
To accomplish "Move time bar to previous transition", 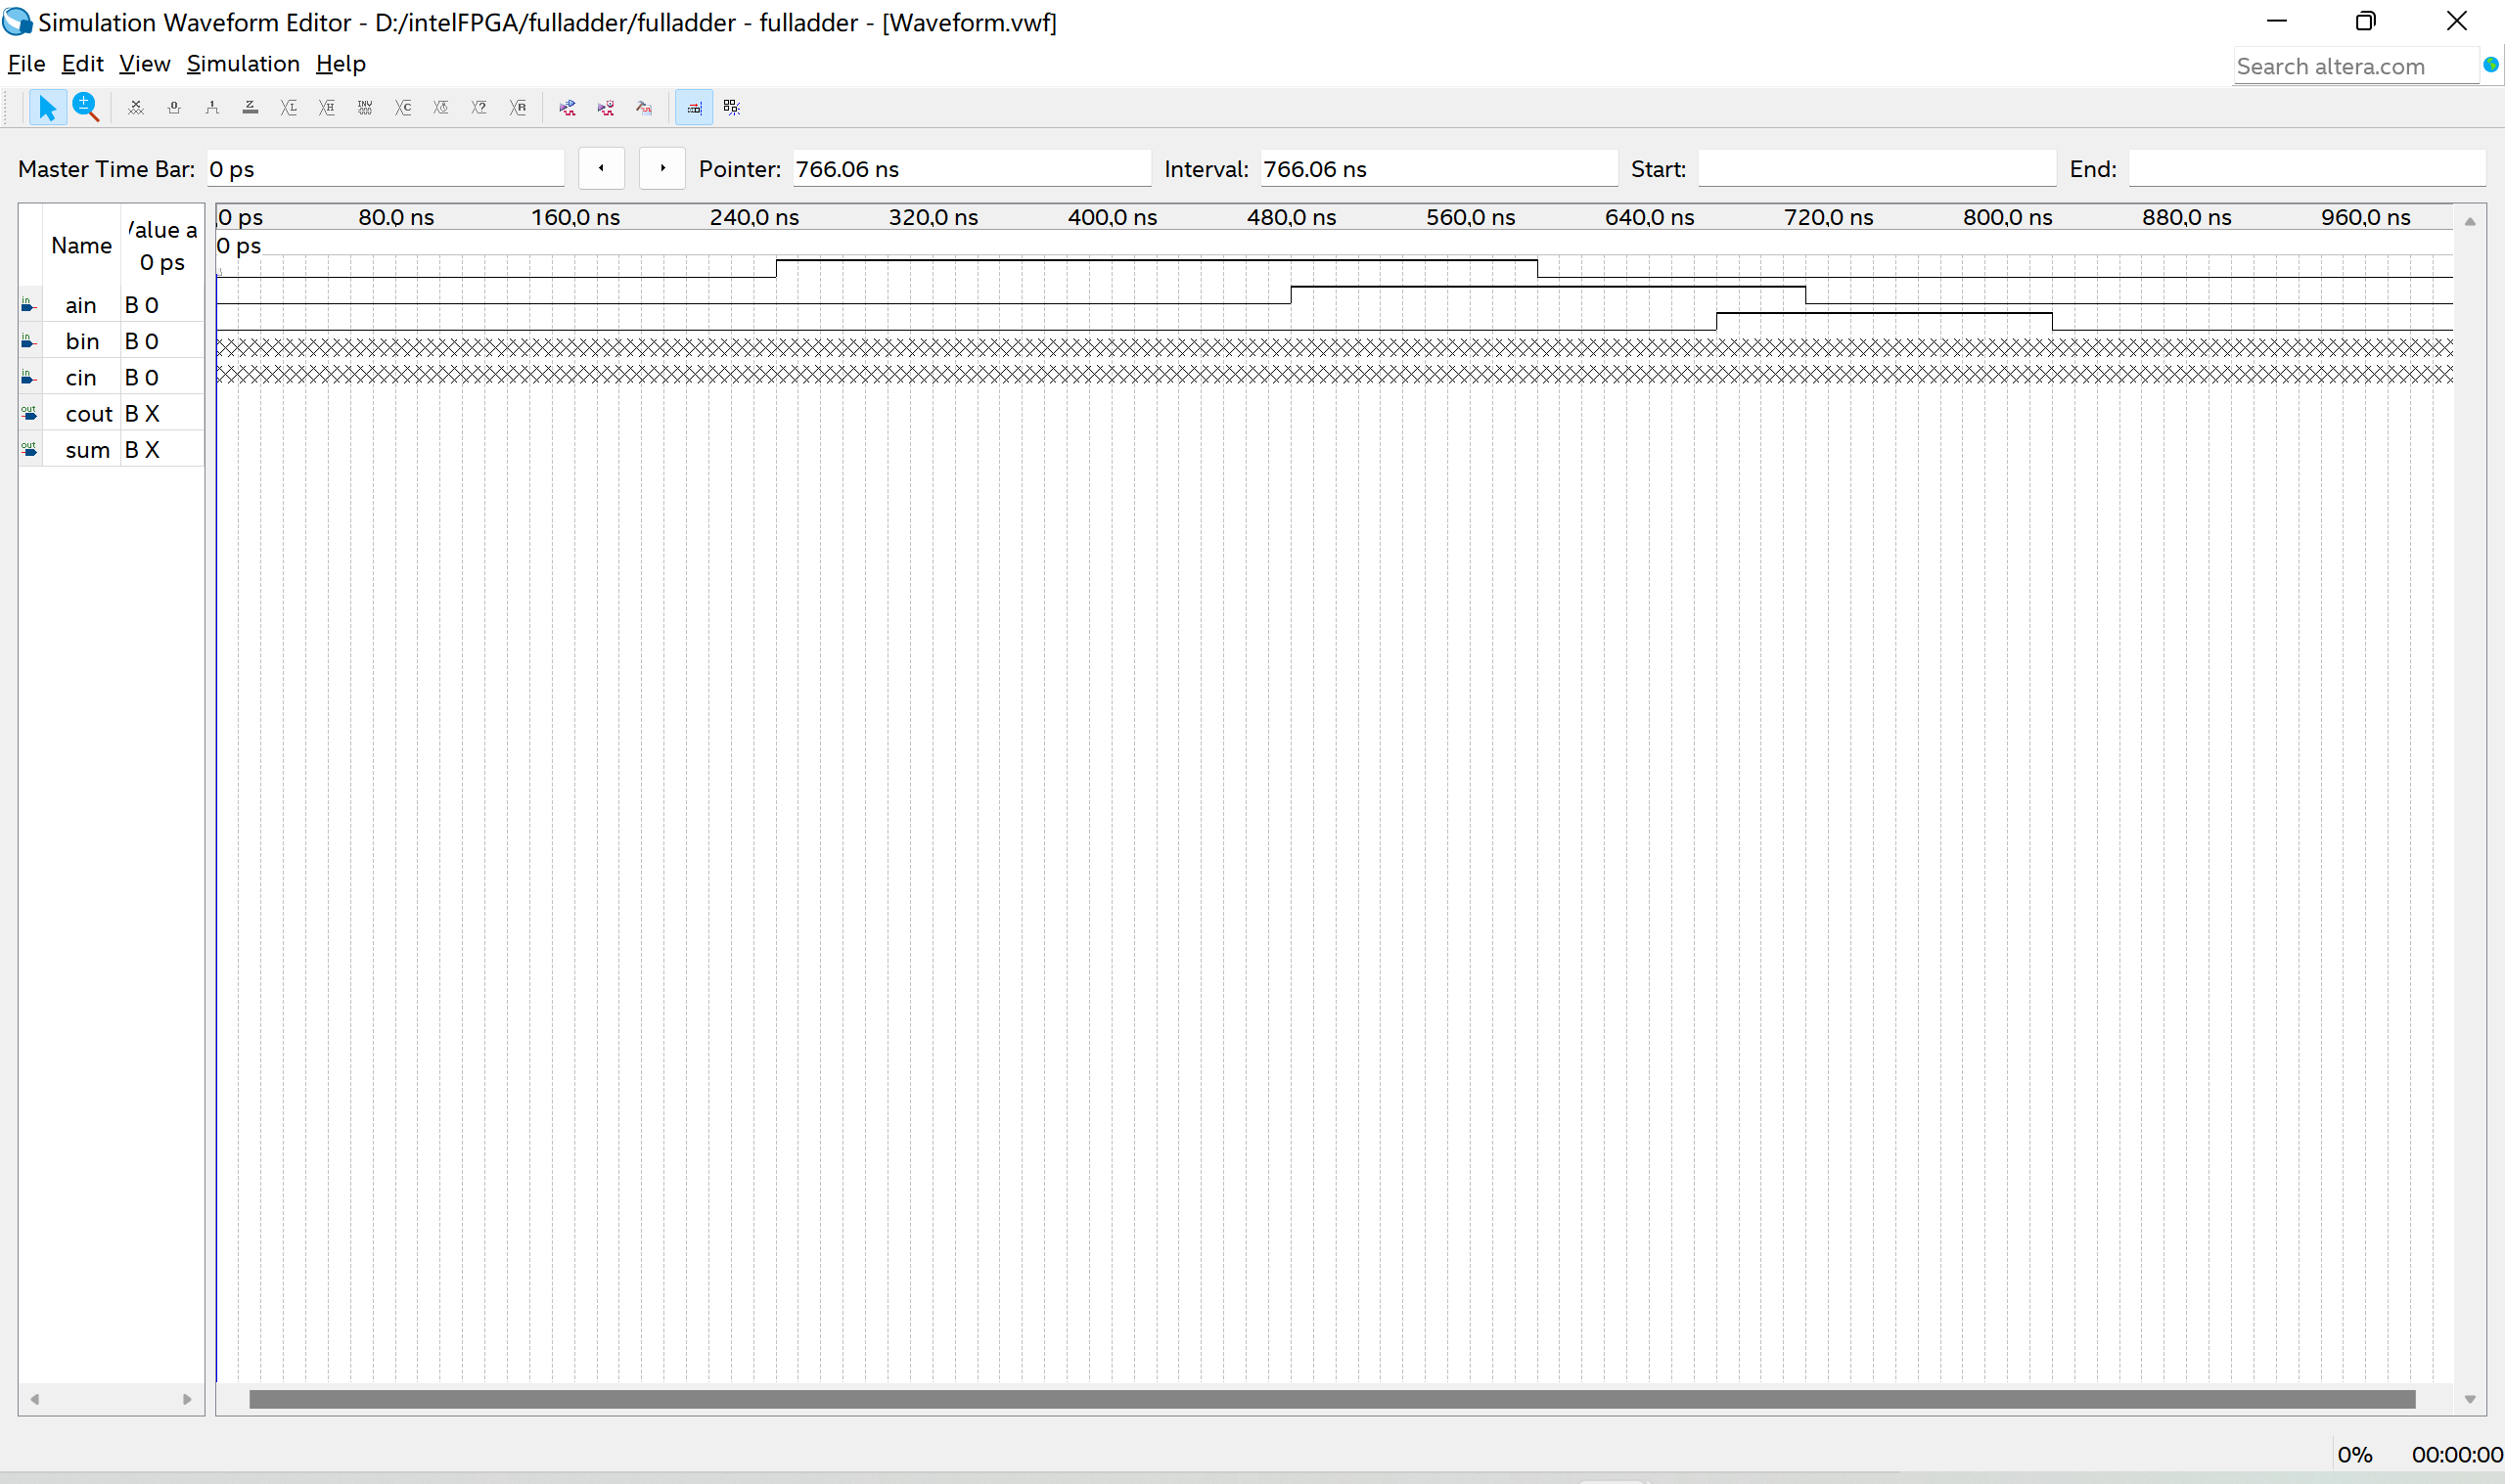I will pos(601,169).
